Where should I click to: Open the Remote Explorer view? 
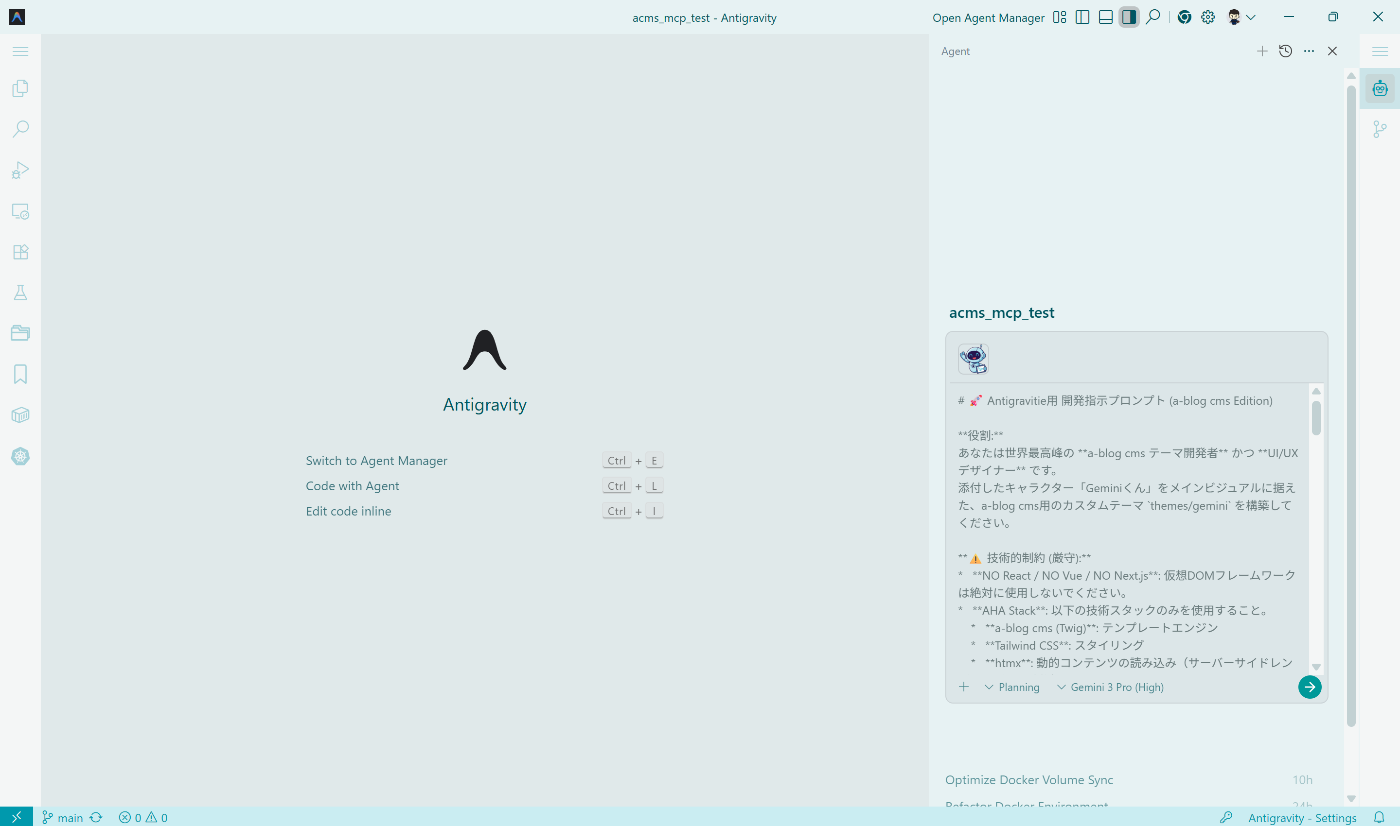pyautogui.click(x=20, y=212)
